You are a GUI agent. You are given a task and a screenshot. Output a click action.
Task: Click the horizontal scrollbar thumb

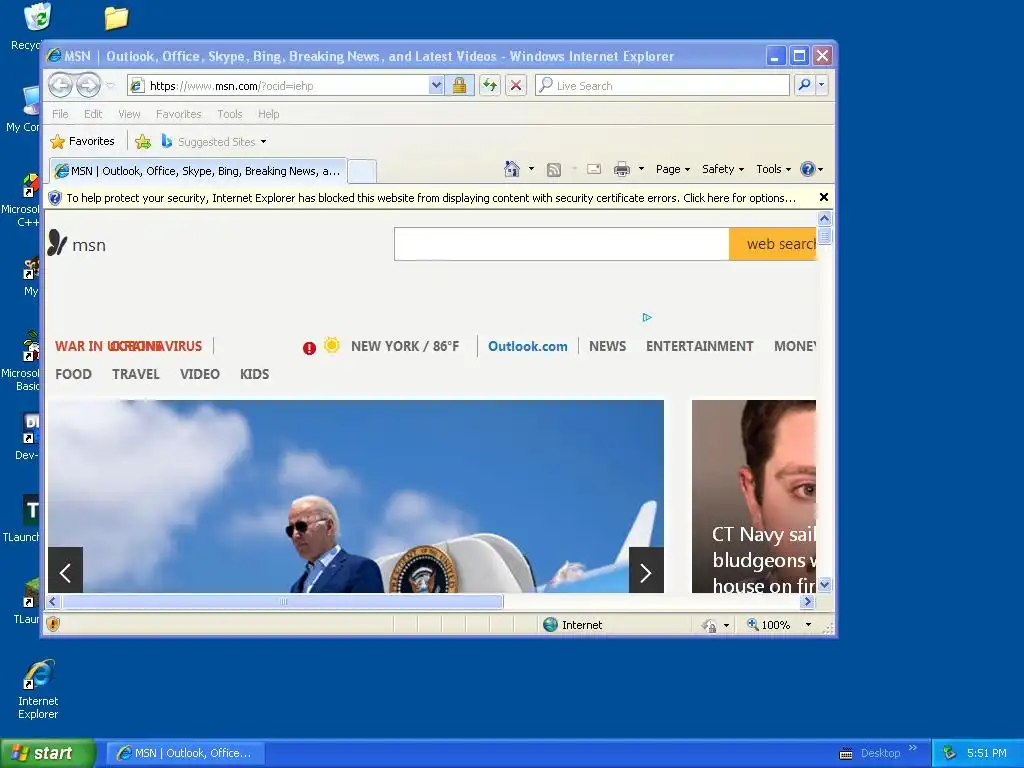(283, 601)
